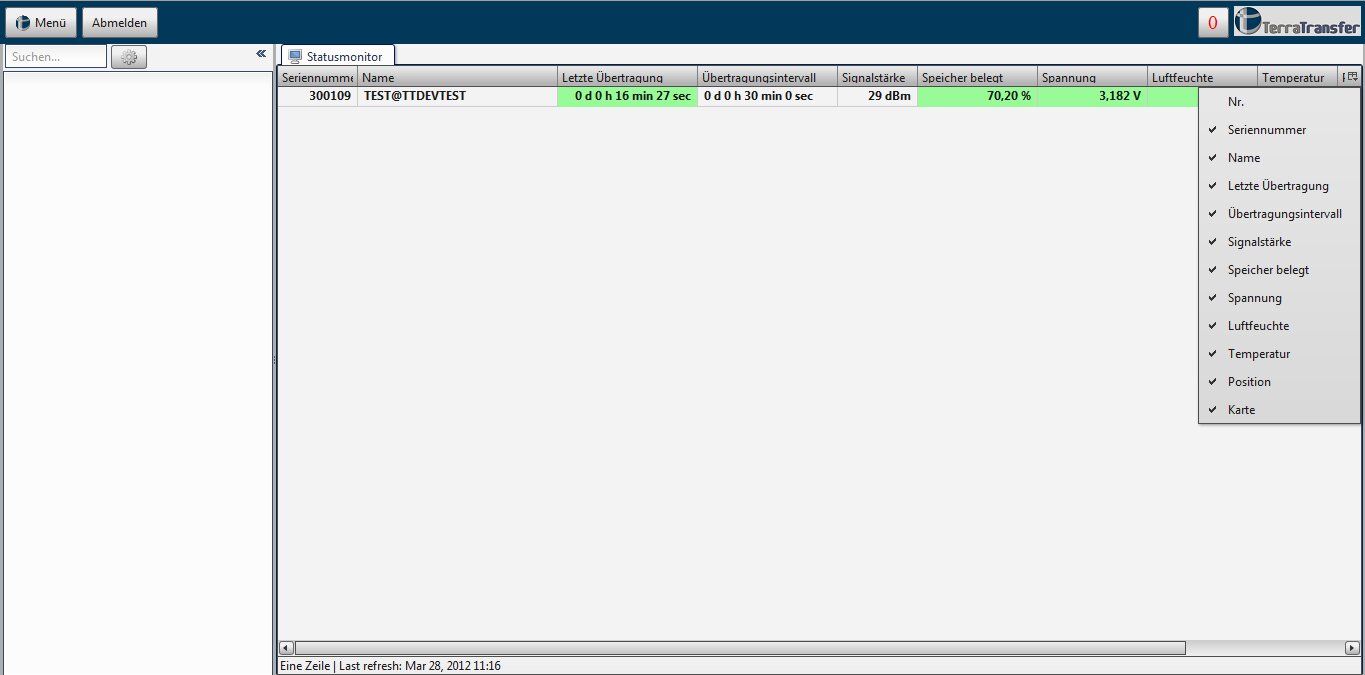
Task: Toggle Temperatur in column menu
Action: coord(1279,354)
